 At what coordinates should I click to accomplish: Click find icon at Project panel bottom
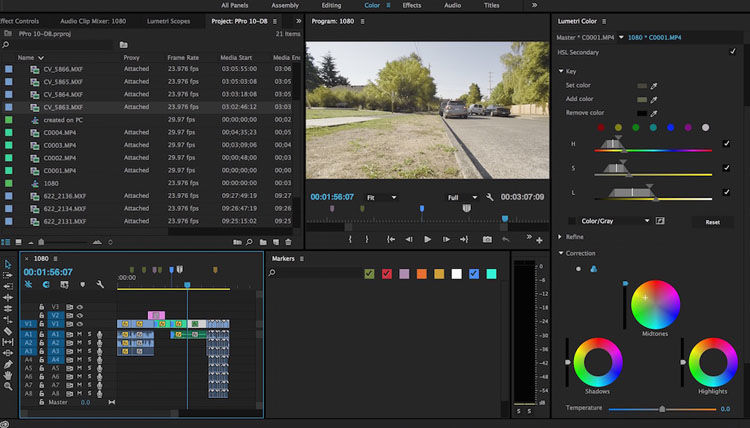[250, 242]
